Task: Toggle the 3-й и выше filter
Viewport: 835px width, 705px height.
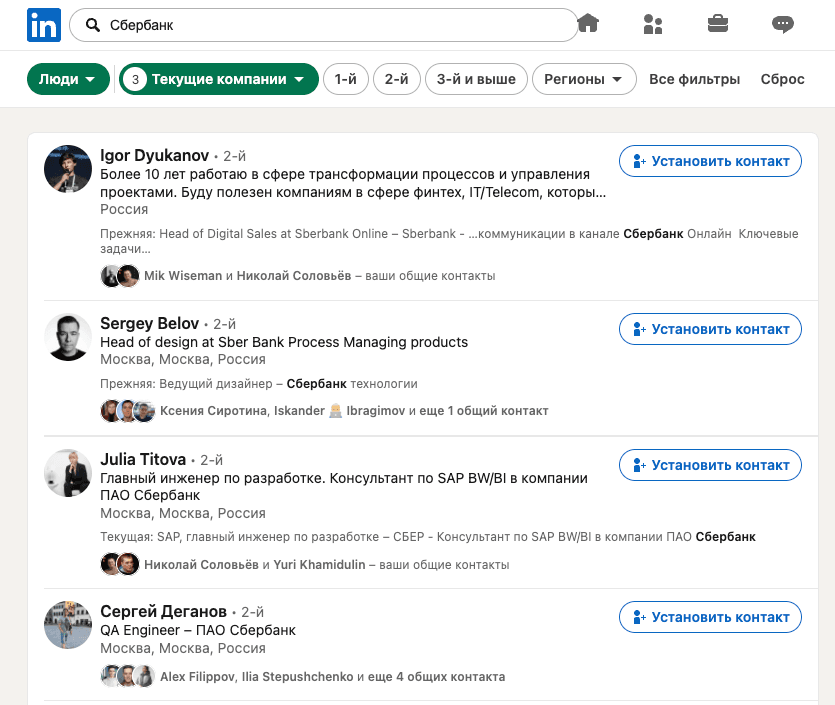Action: [x=476, y=79]
